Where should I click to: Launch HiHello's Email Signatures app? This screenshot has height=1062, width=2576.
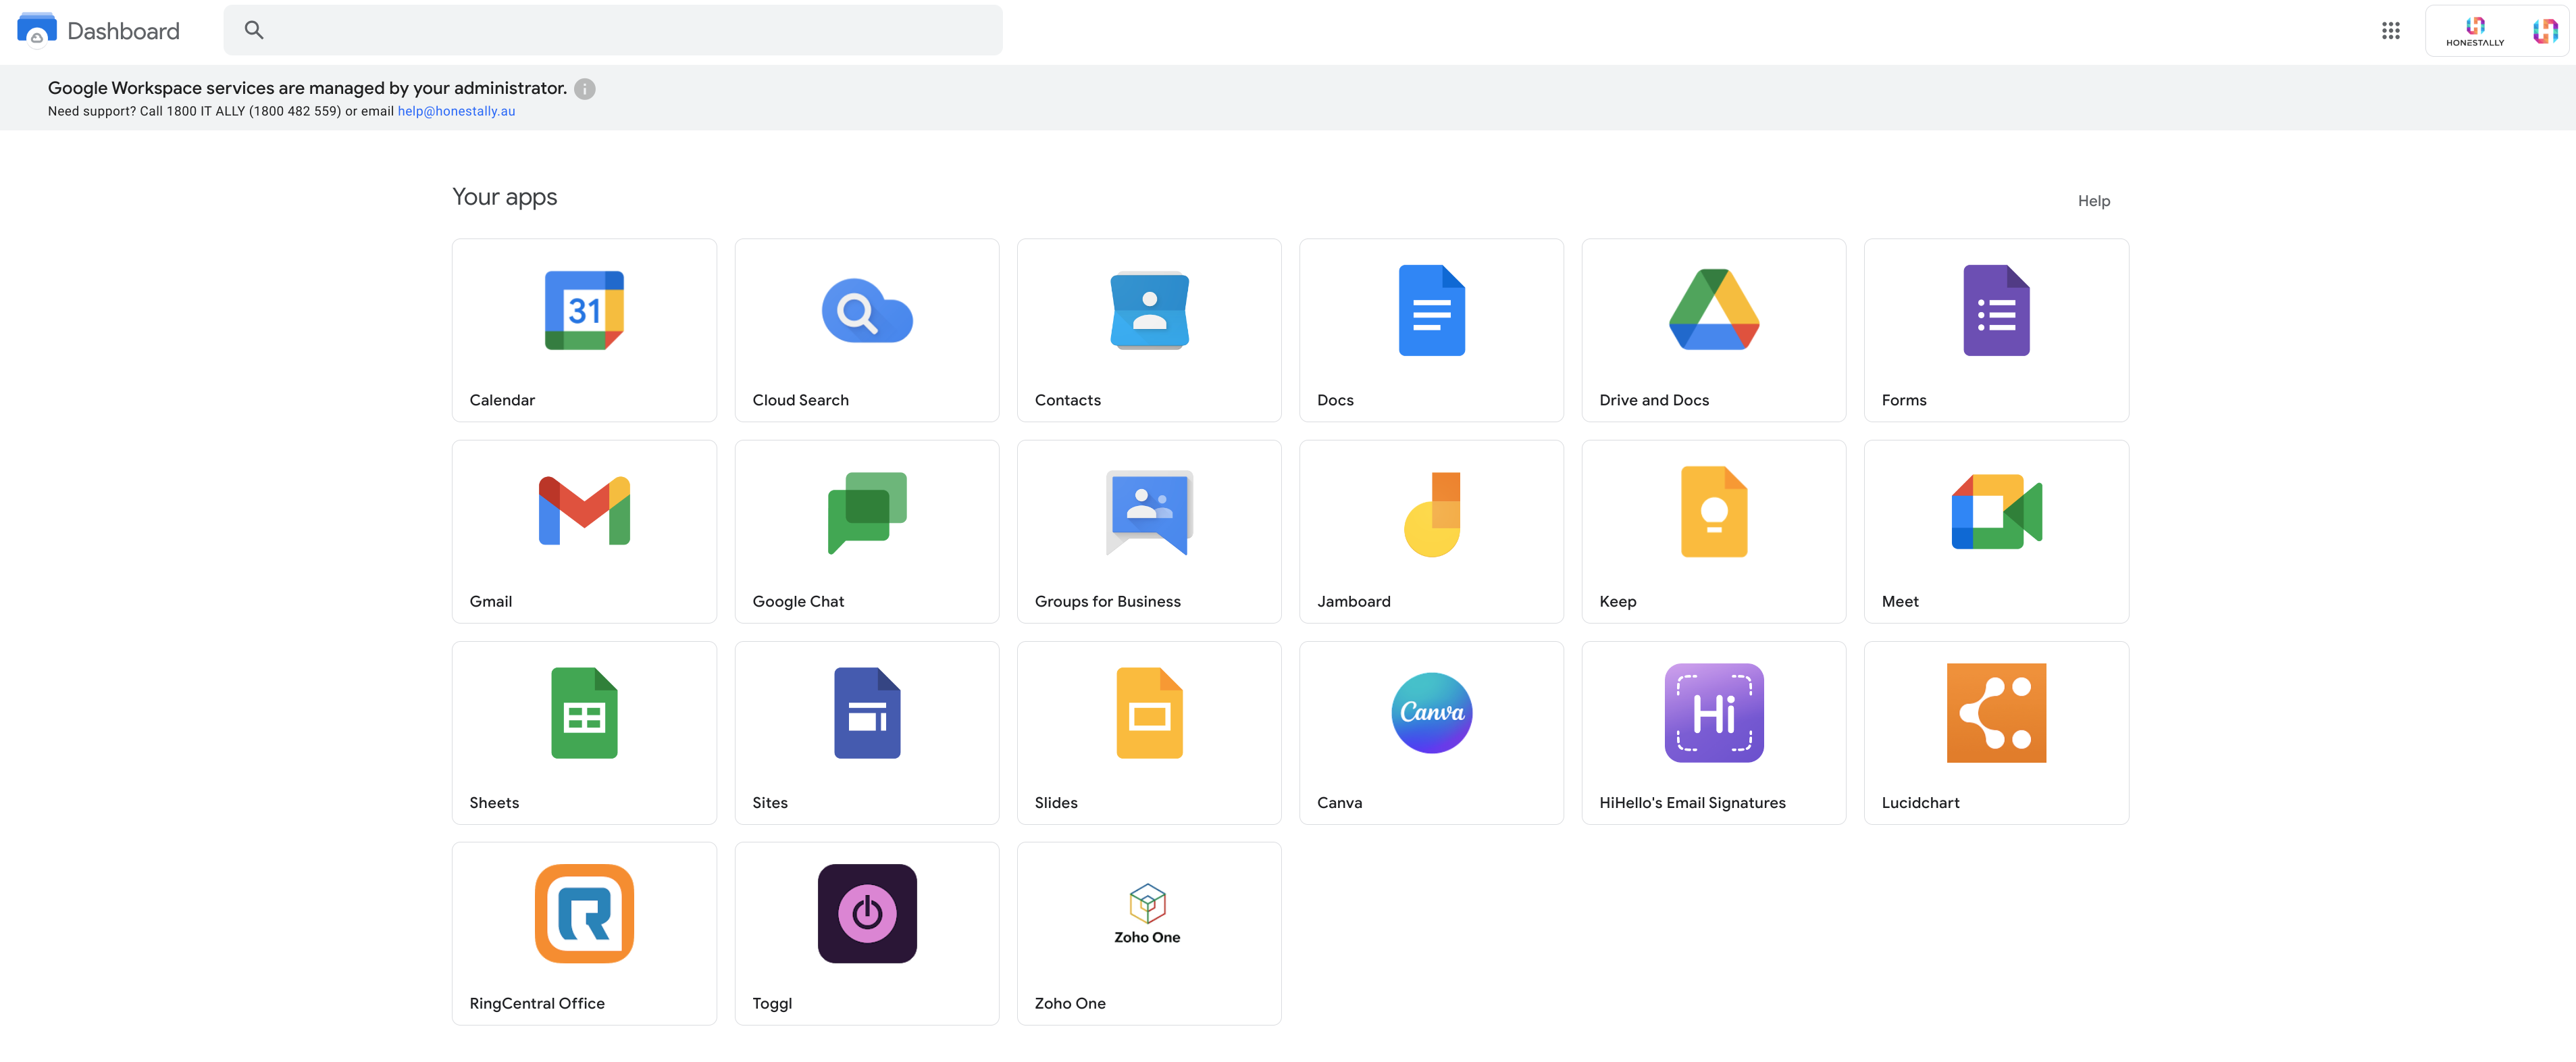[1713, 712]
